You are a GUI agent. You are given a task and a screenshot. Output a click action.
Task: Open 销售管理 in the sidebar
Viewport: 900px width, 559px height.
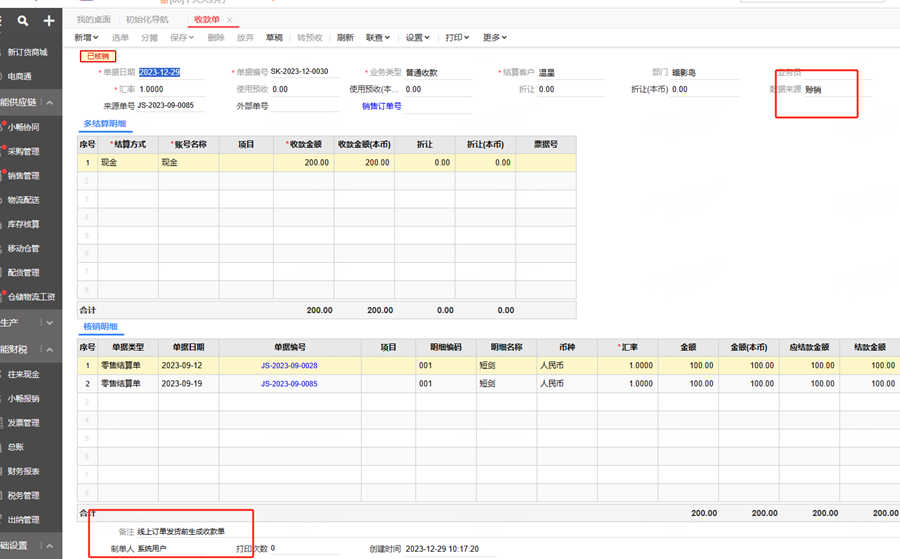pyautogui.click(x=24, y=176)
